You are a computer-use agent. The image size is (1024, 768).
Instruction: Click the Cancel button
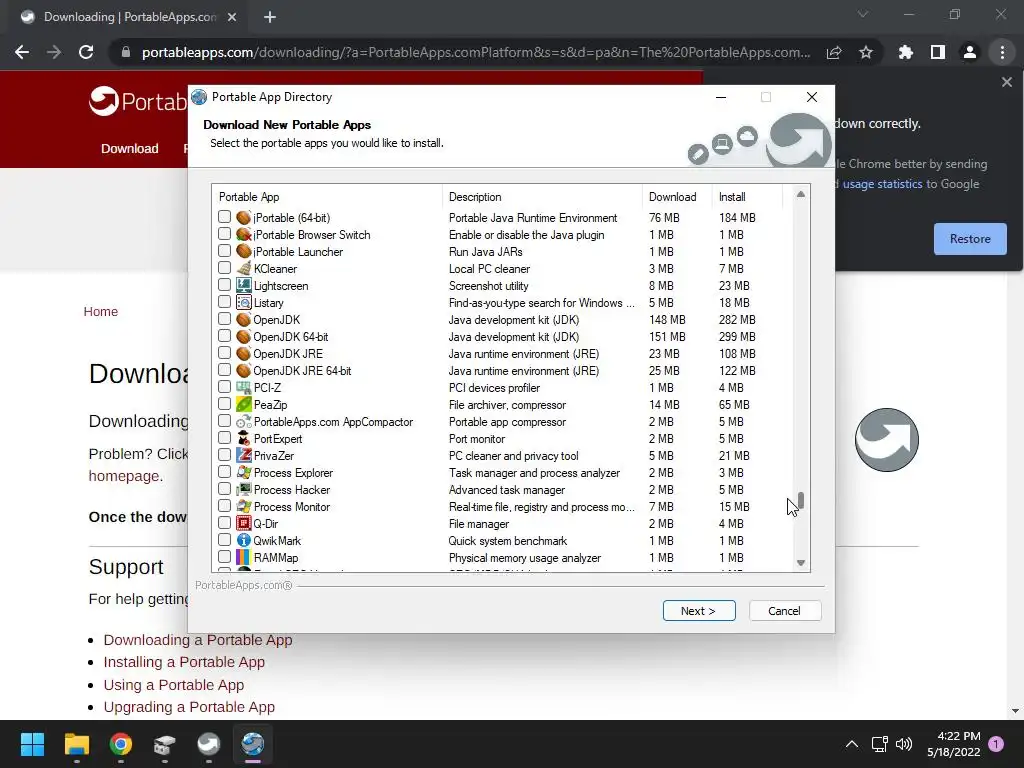[x=784, y=611]
